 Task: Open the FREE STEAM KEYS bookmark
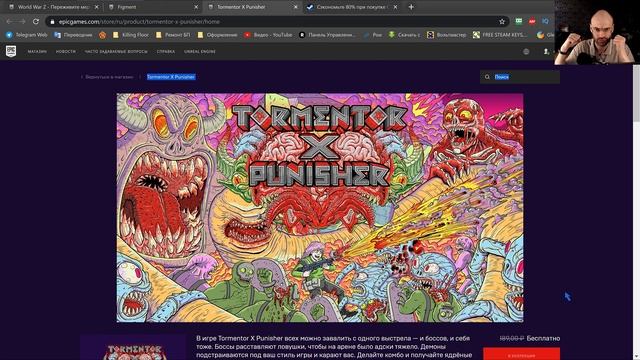[x=500, y=35]
